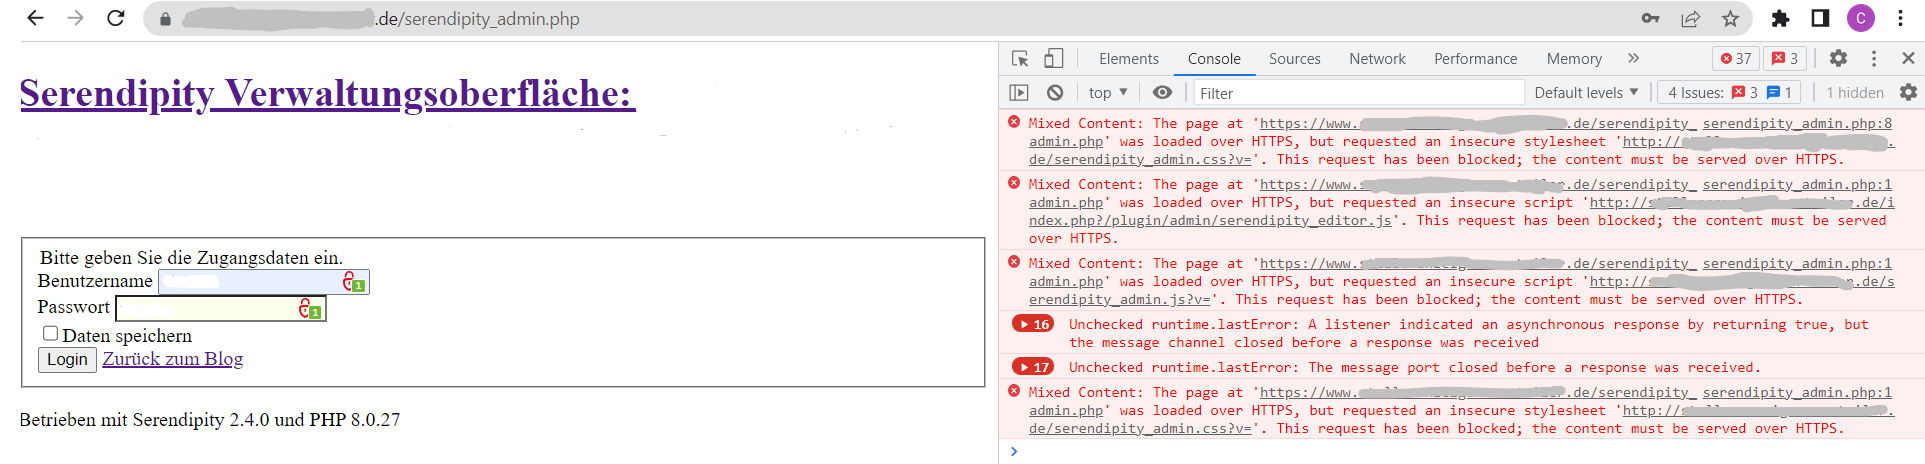Open DevTools settings gear

1838,59
